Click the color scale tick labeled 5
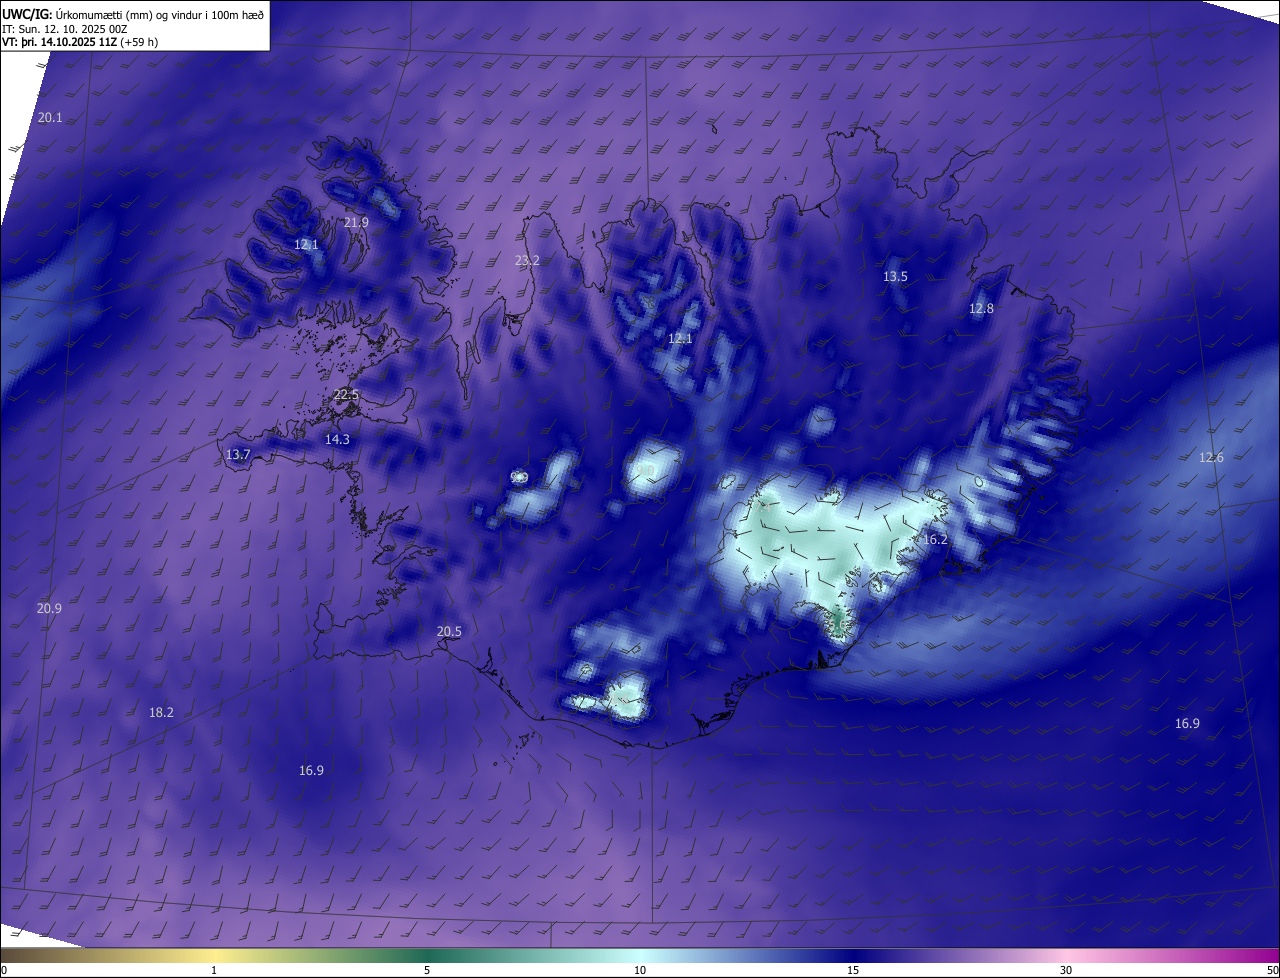 tap(427, 971)
